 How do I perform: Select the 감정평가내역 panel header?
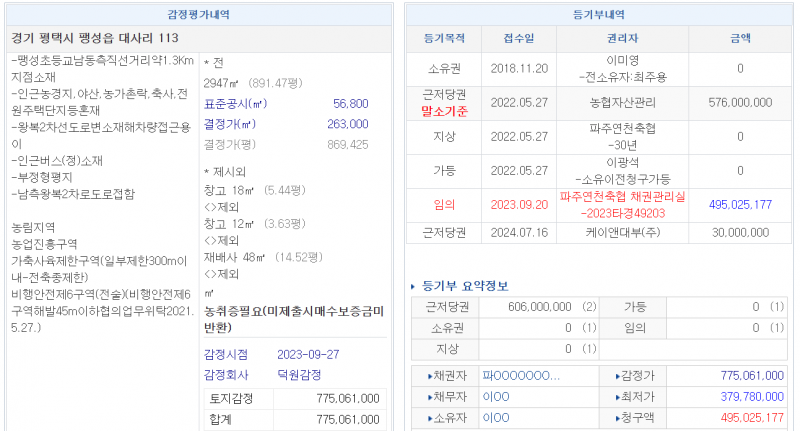(199, 15)
